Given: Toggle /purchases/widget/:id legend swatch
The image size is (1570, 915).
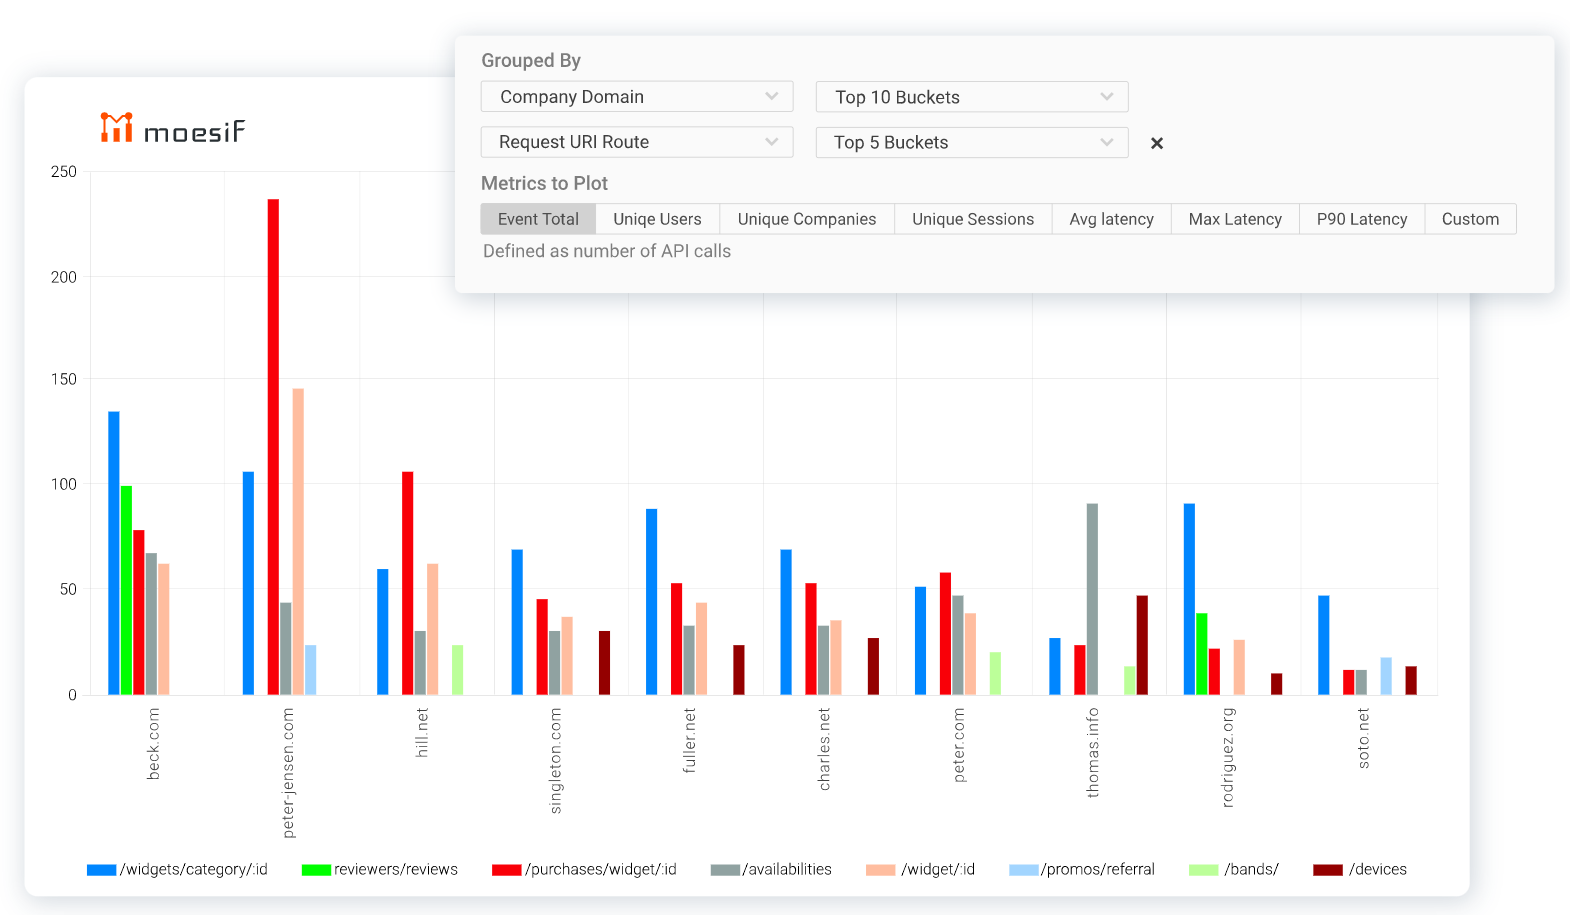Looking at the screenshot, I should tap(507, 870).
